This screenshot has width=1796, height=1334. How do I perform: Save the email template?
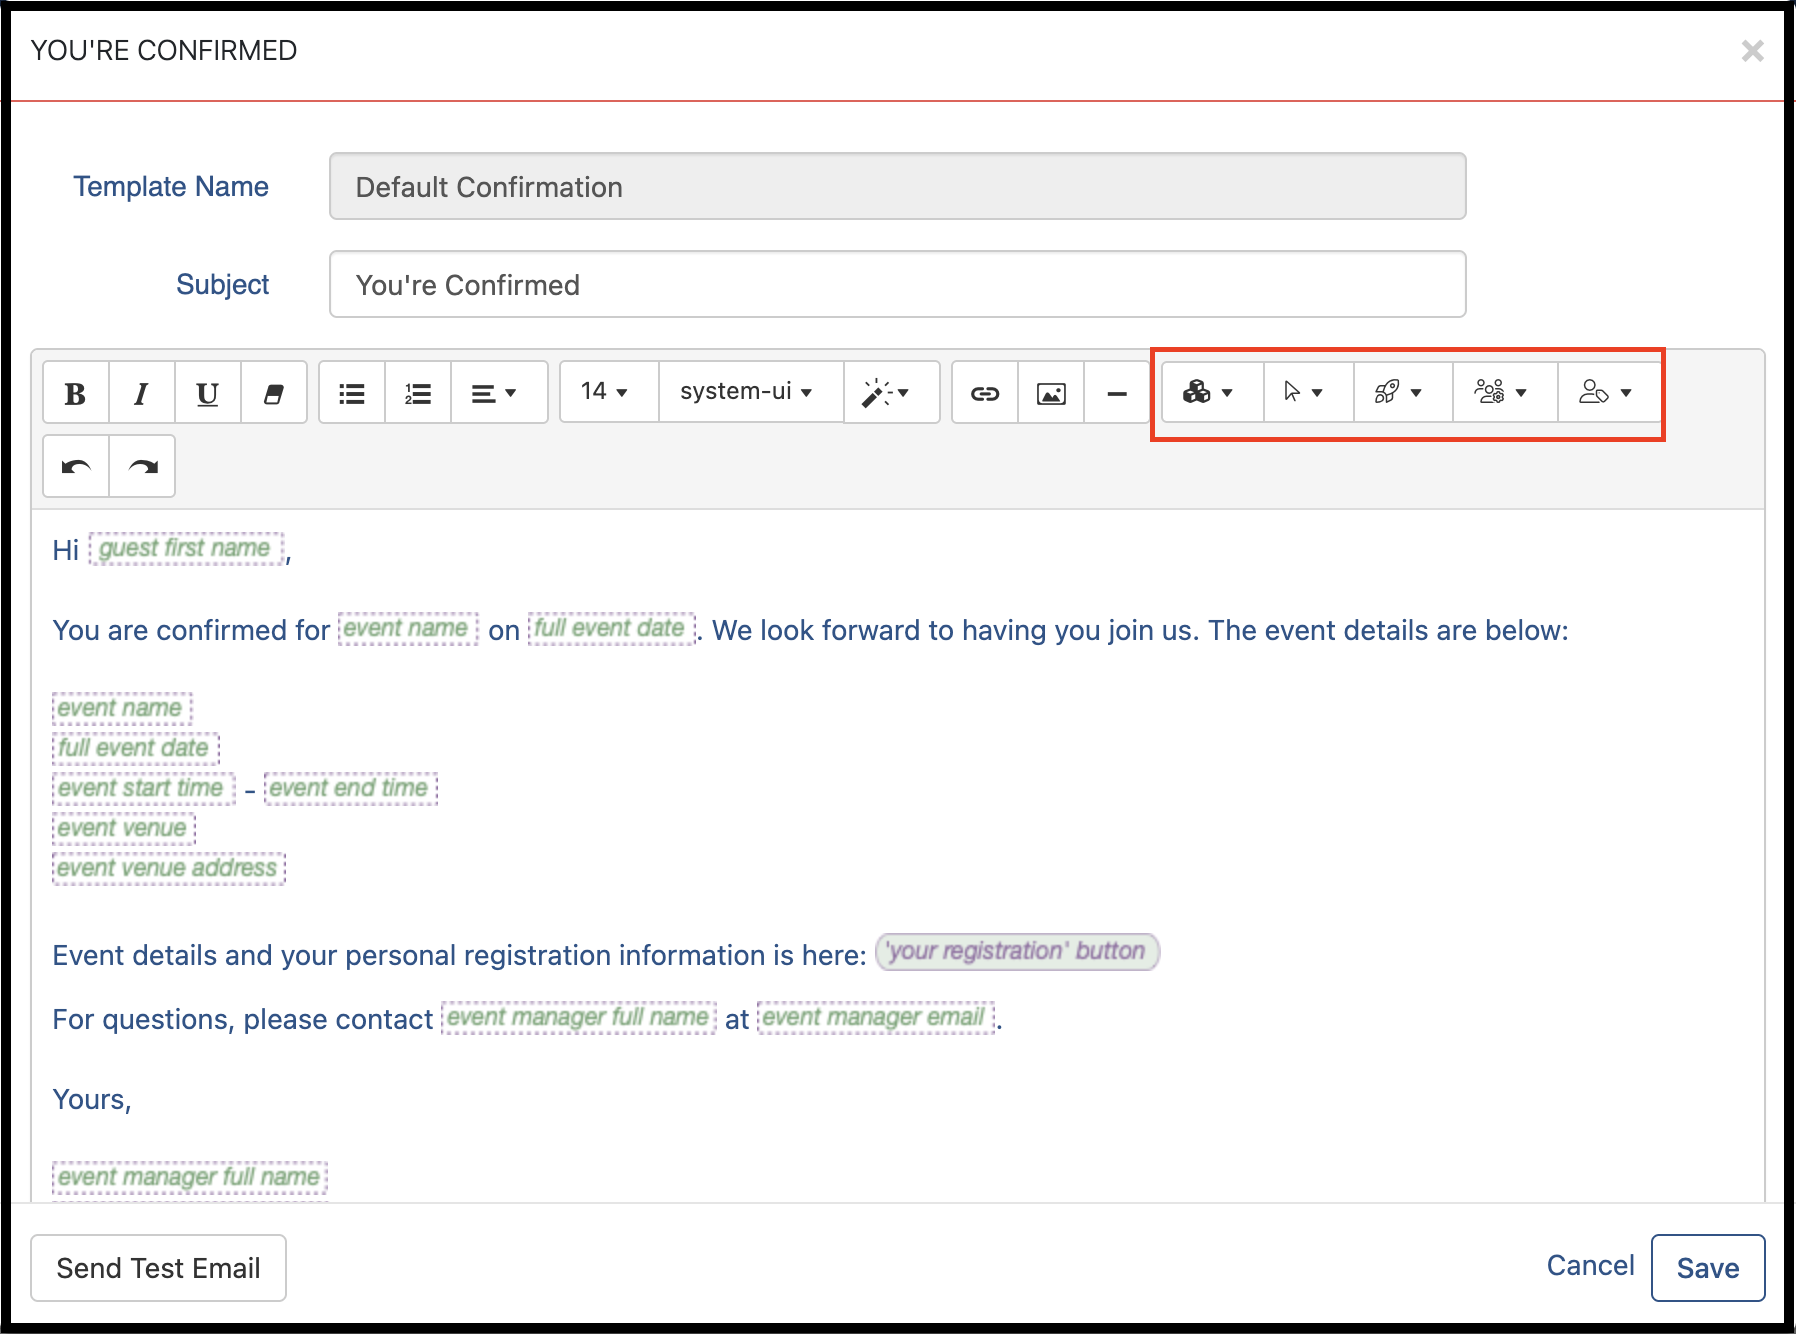(x=1708, y=1268)
